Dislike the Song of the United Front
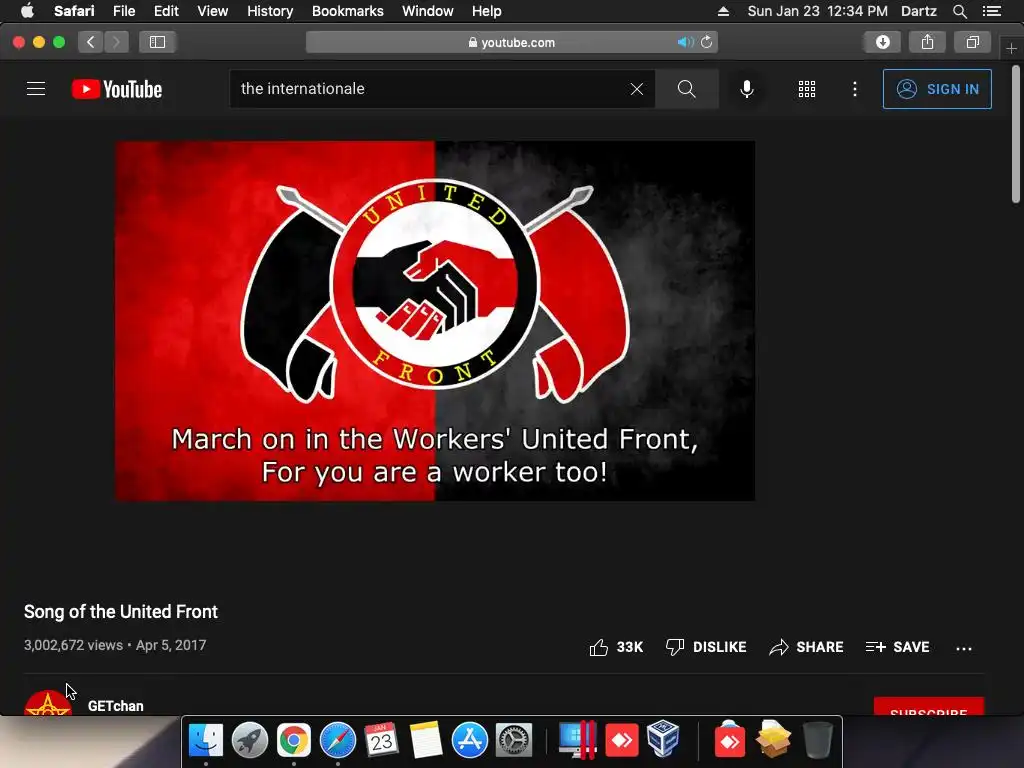 click(x=706, y=647)
